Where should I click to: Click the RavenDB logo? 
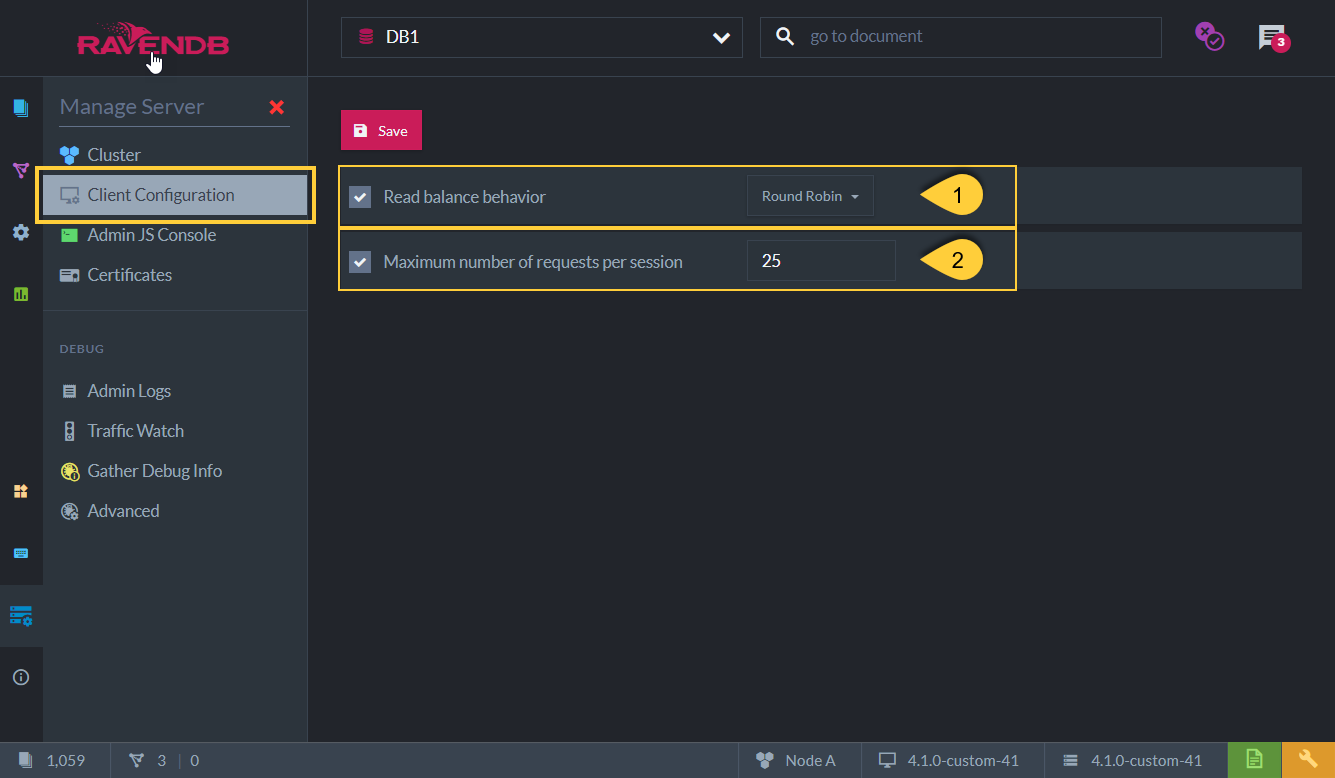(153, 40)
